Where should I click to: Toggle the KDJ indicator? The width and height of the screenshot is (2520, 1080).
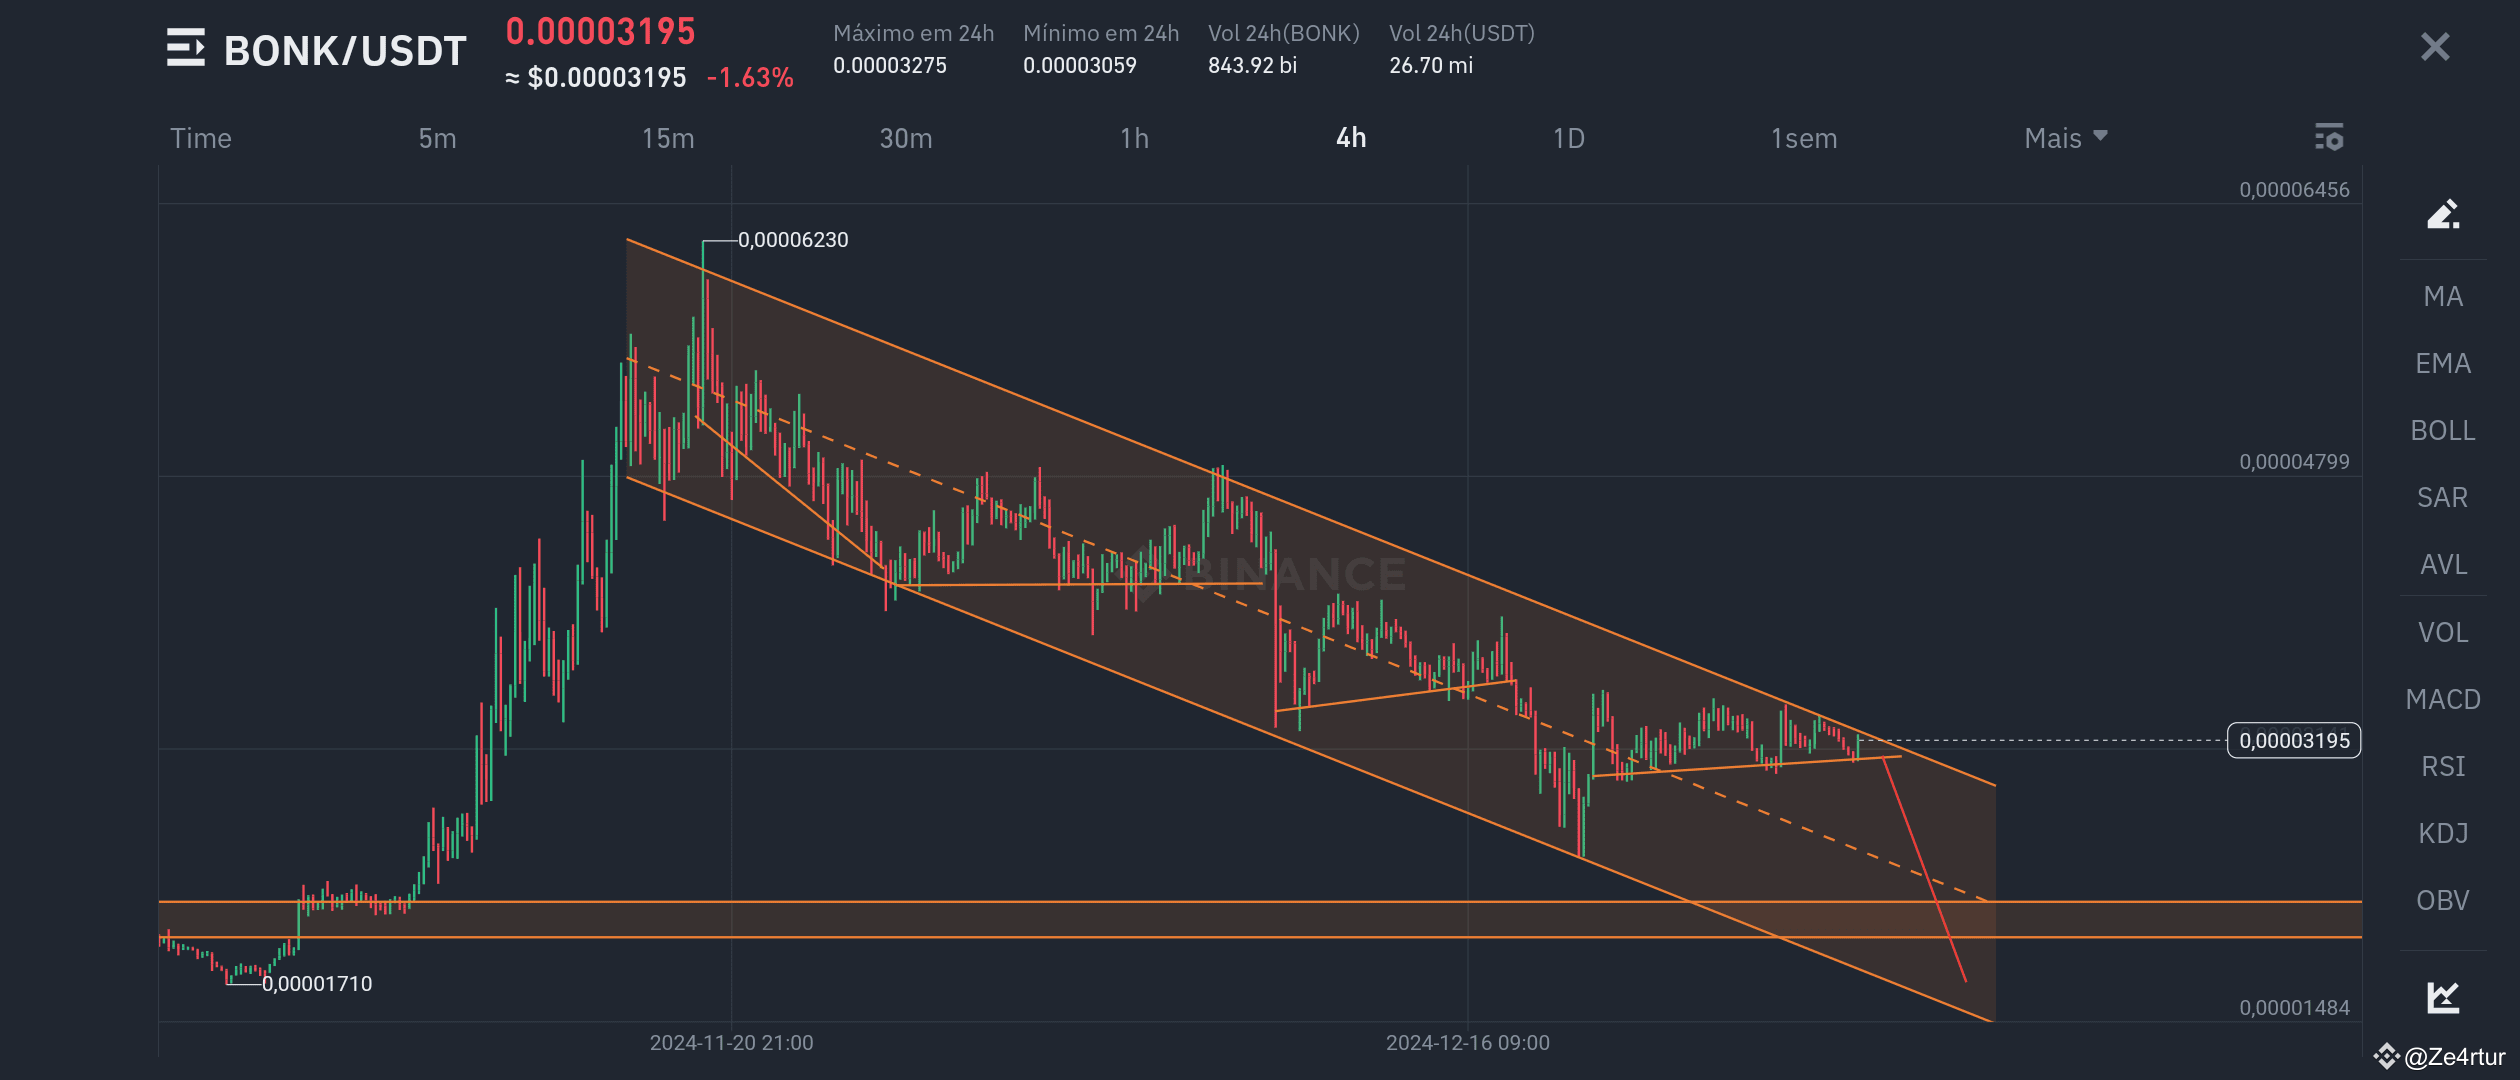(2441, 833)
